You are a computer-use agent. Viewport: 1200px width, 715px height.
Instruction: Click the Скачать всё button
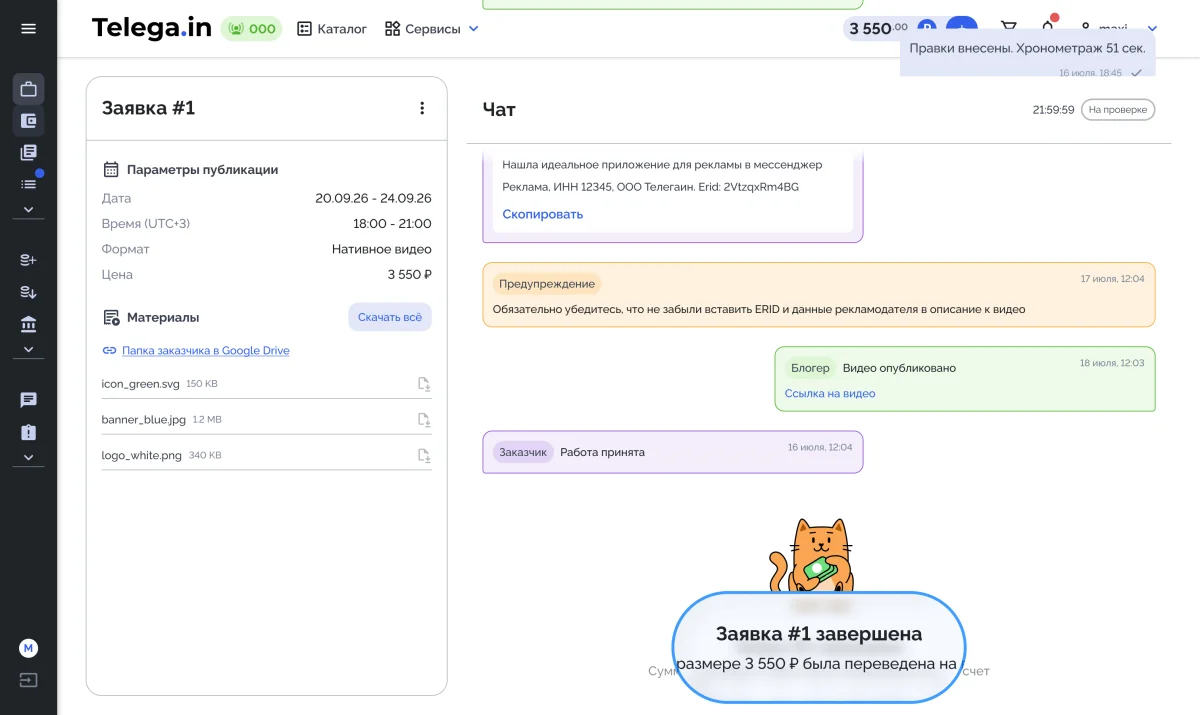tap(390, 317)
